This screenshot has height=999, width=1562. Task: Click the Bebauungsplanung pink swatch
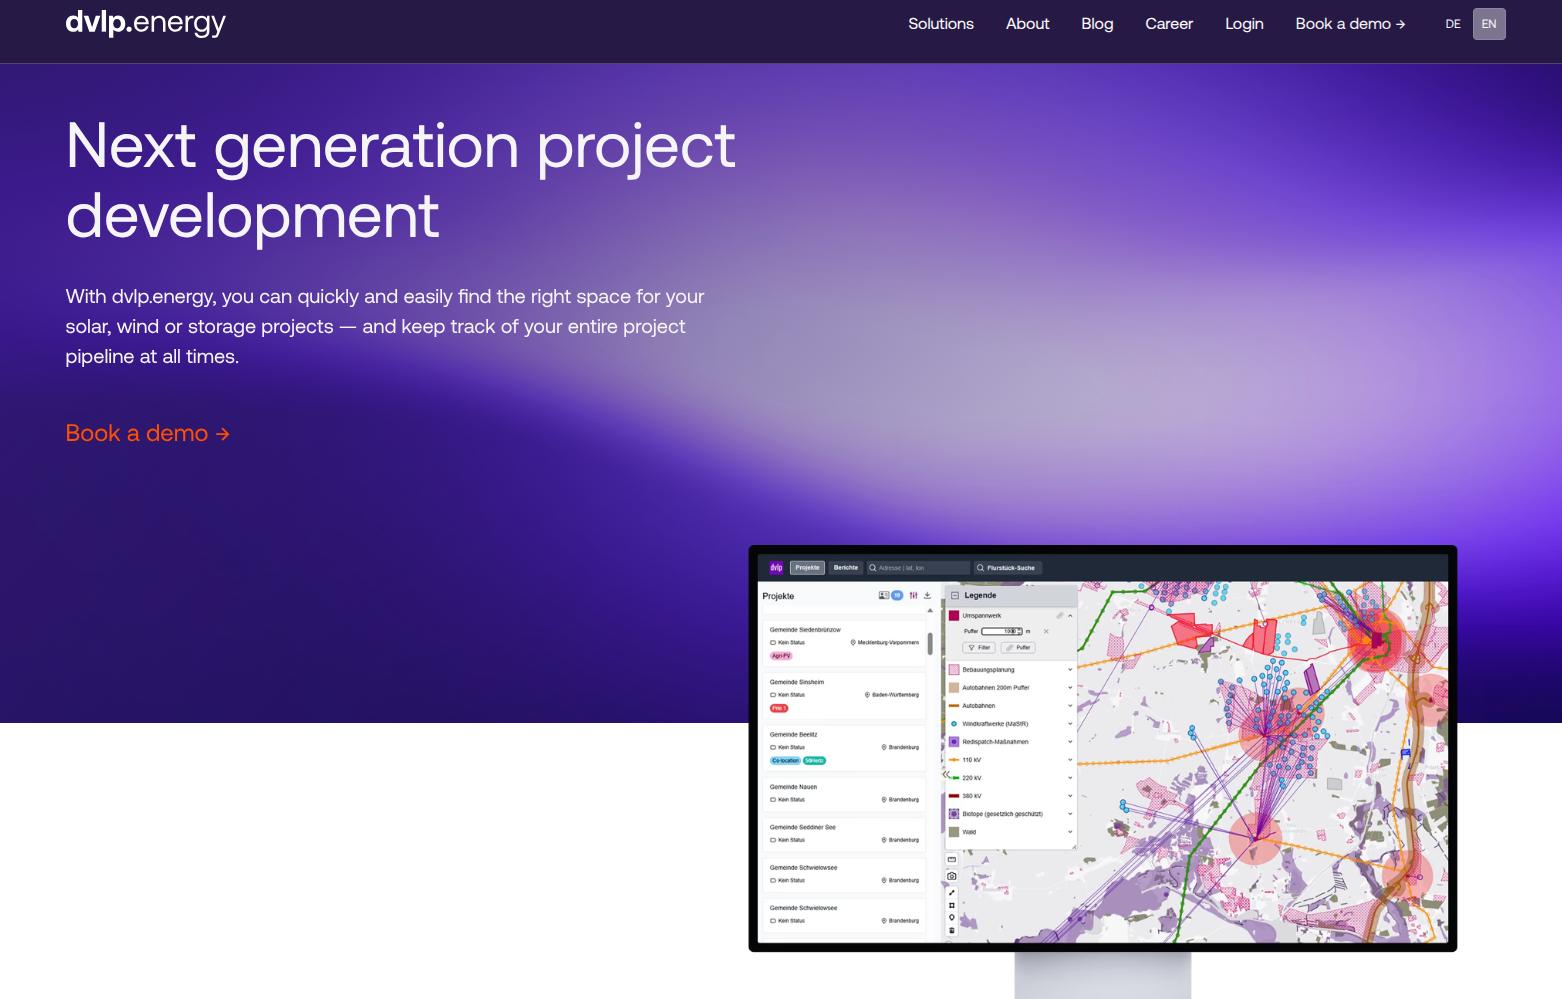point(954,670)
